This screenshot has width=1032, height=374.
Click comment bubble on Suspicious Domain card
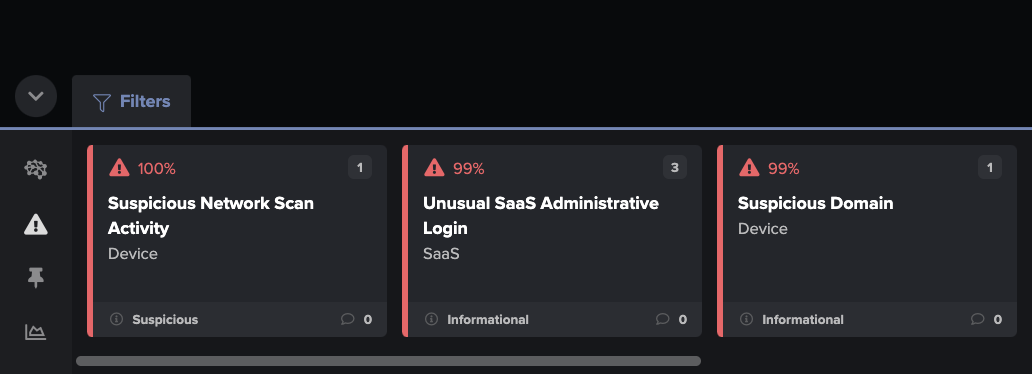978,319
